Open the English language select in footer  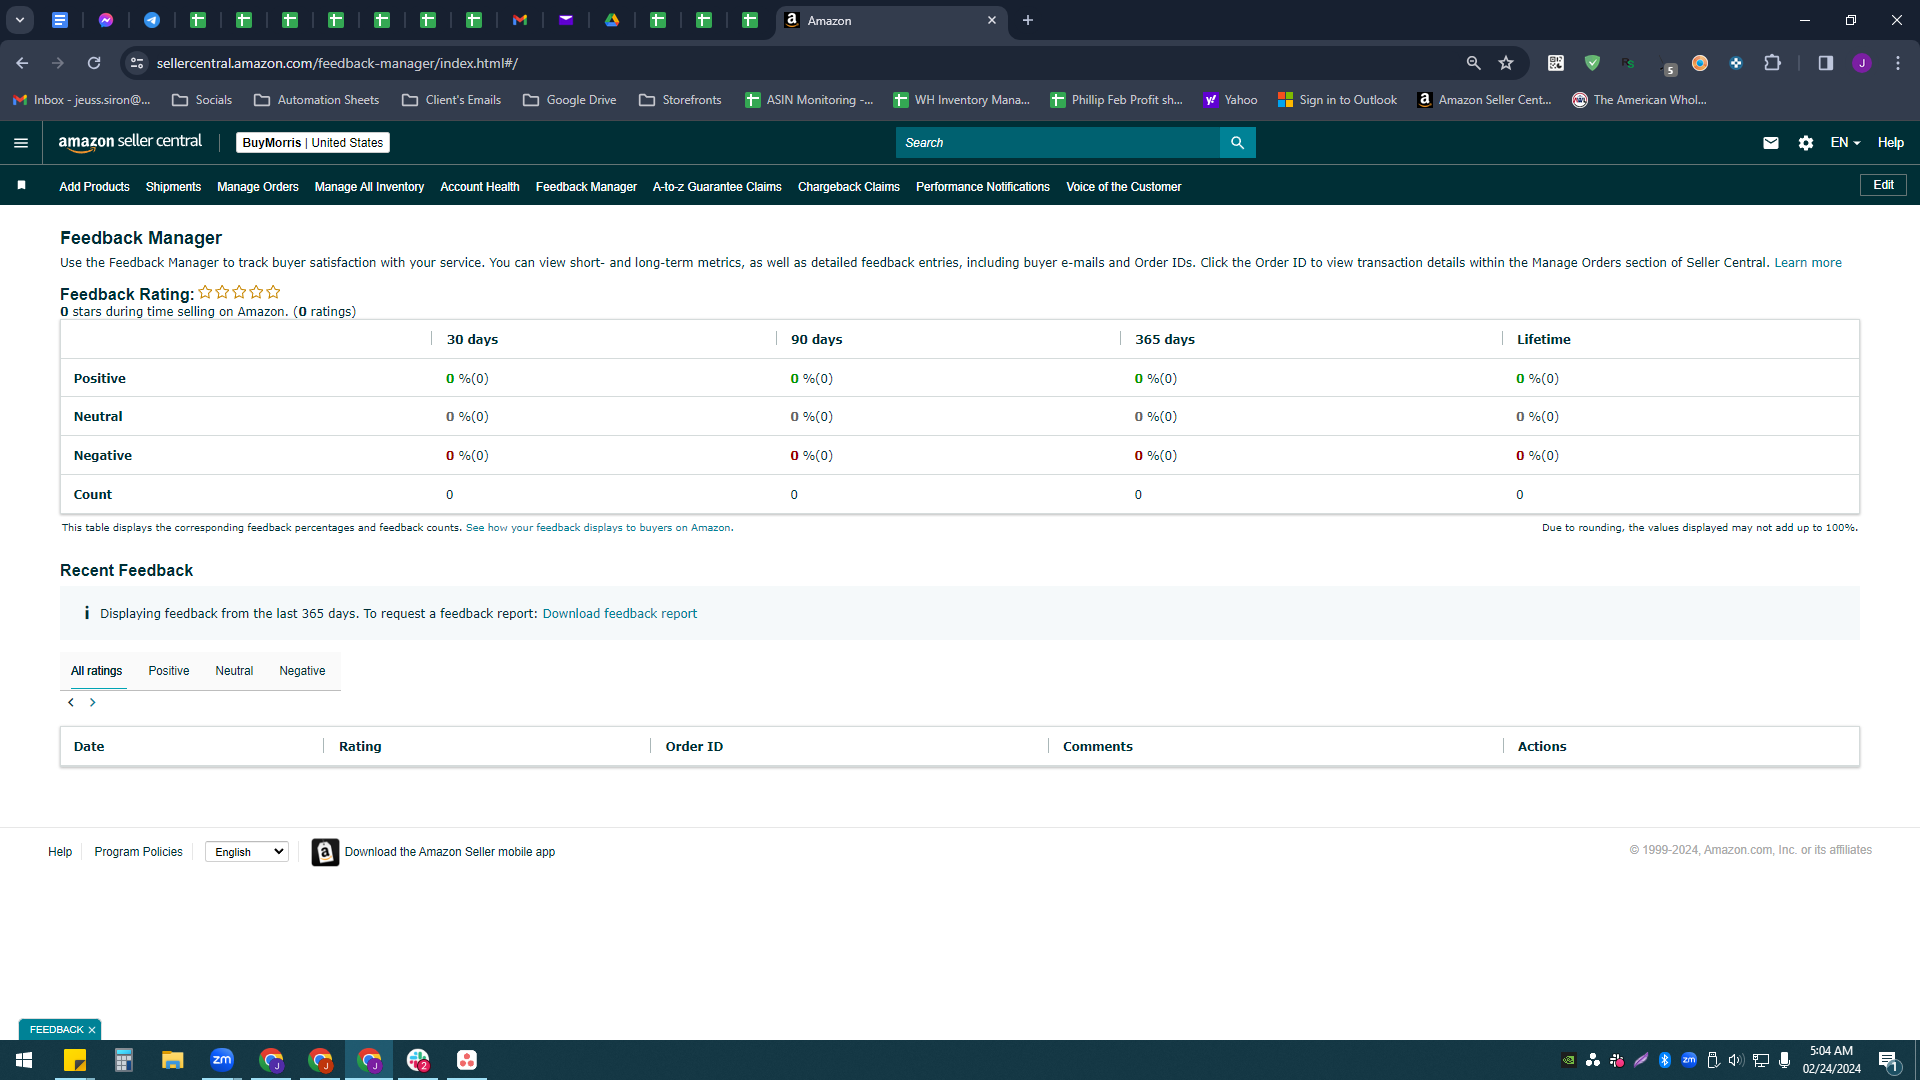tap(247, 852)
